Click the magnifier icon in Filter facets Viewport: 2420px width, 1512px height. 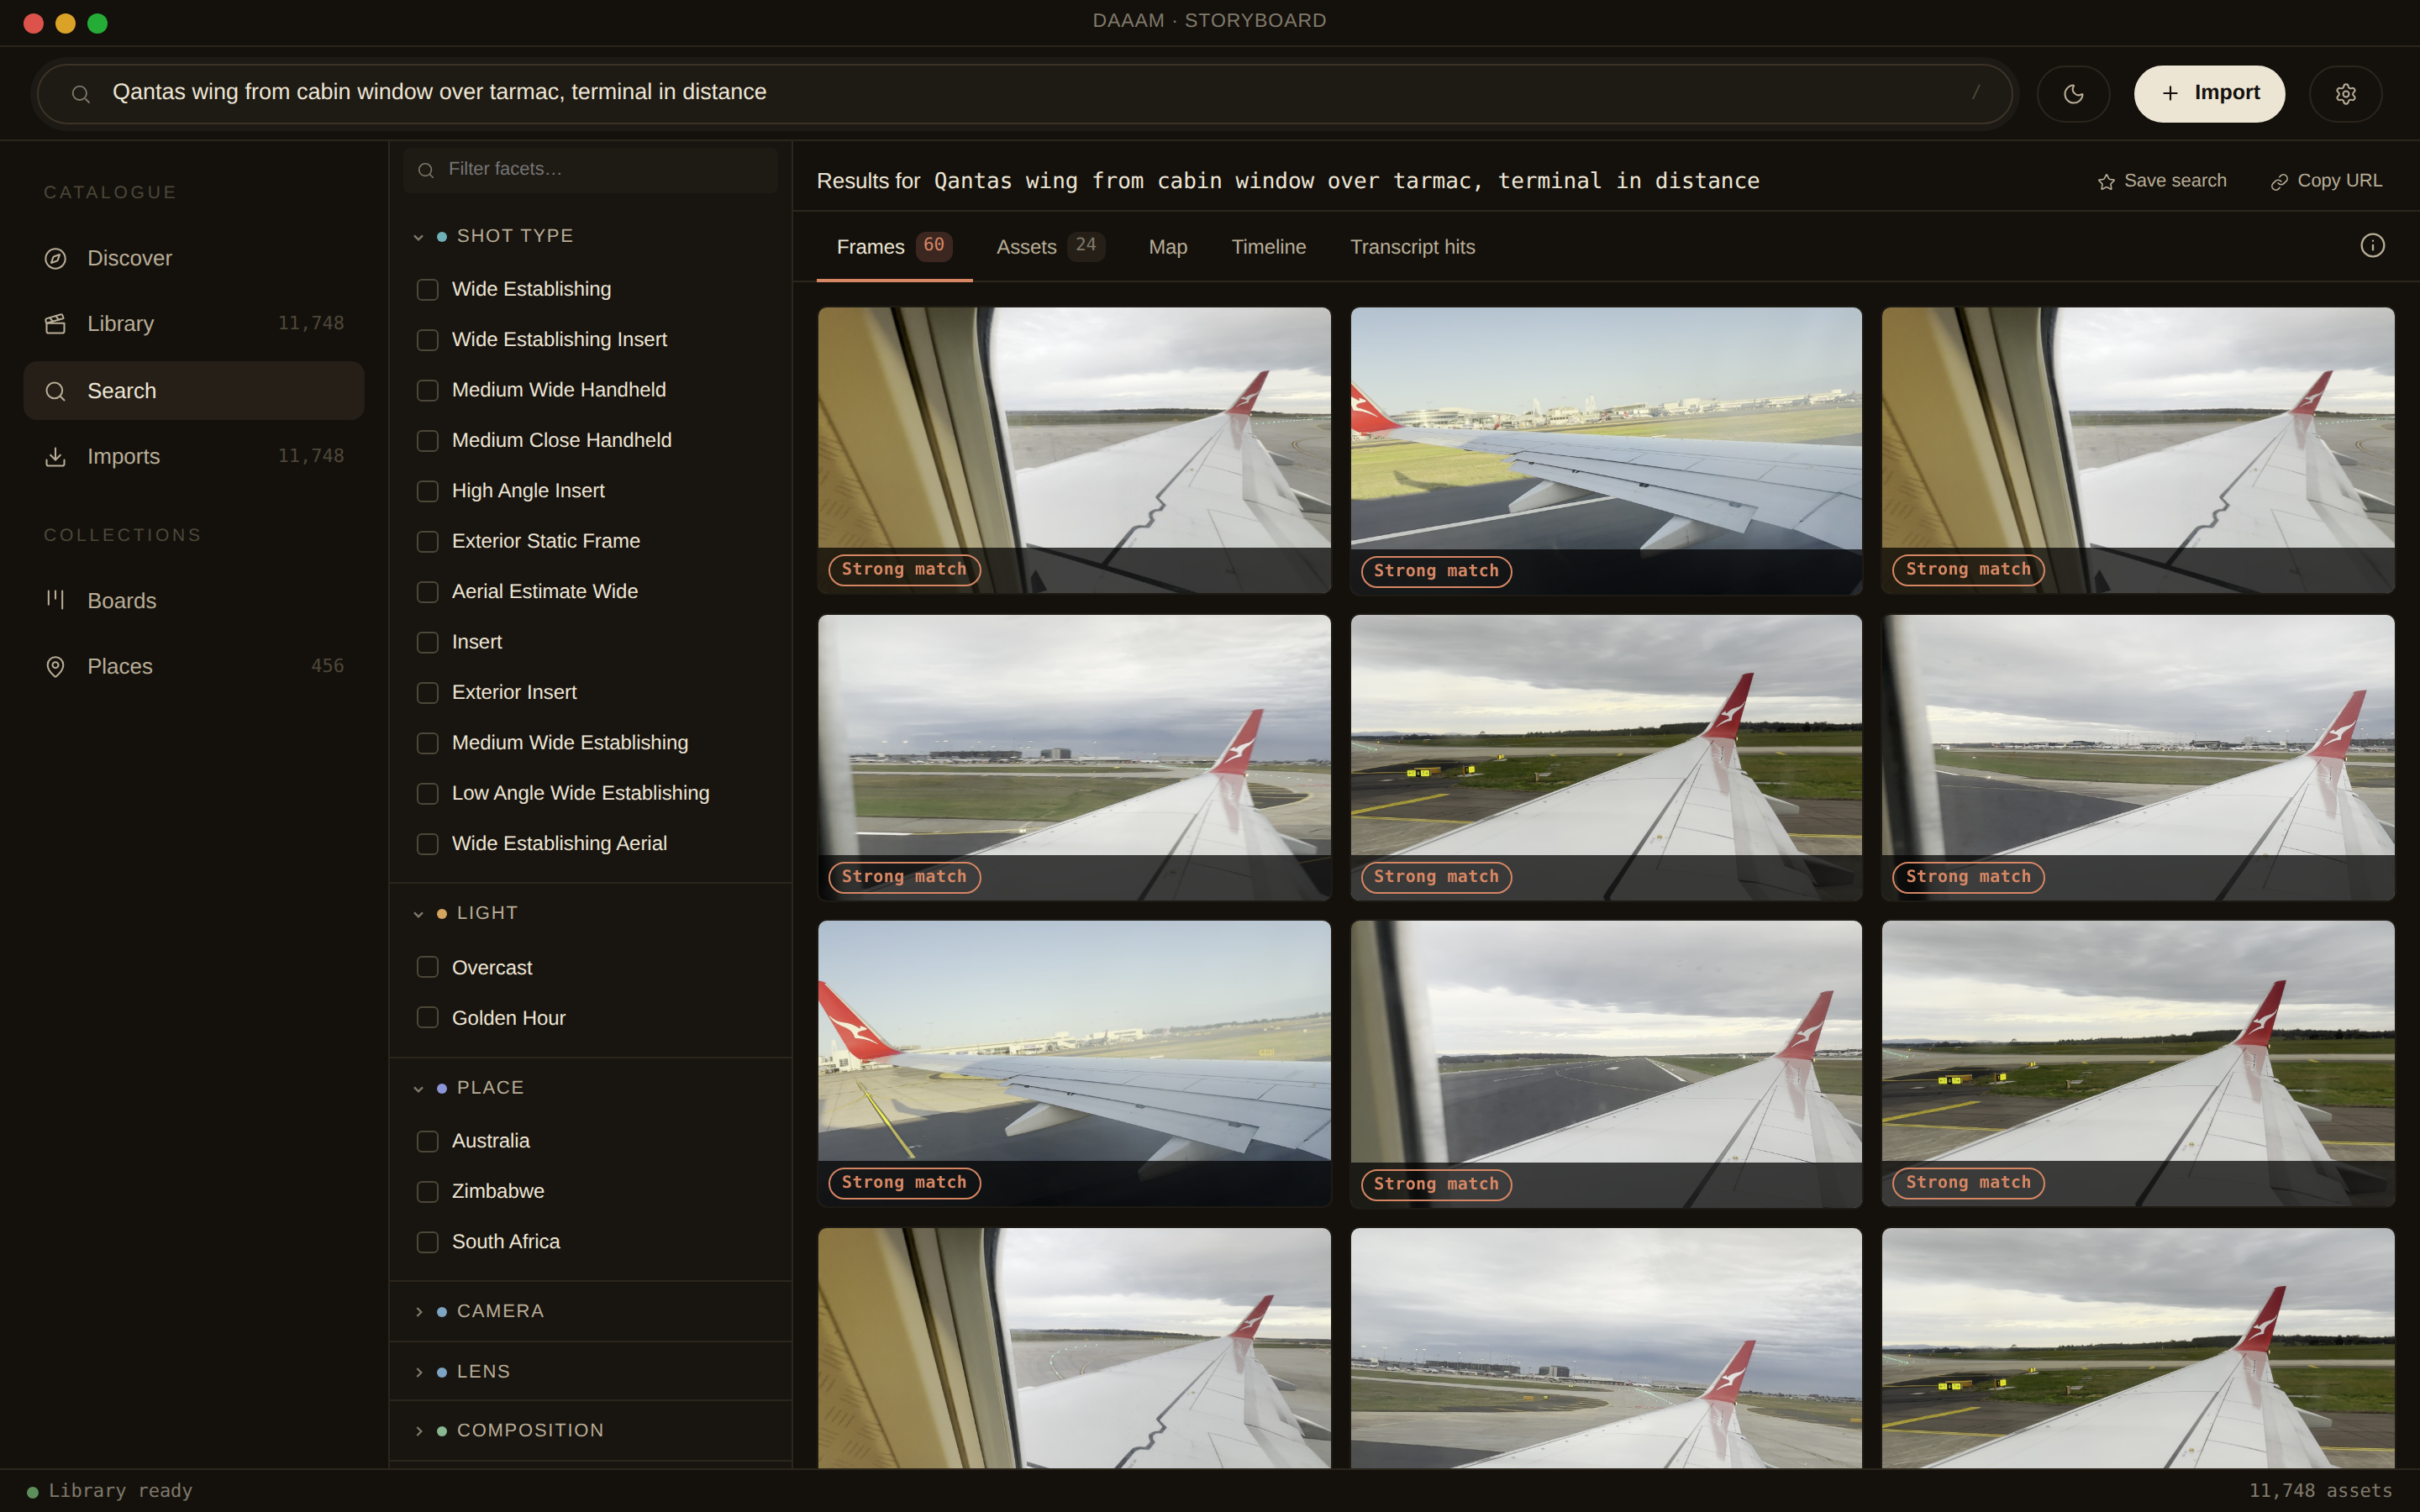click(x=426, y=170)
